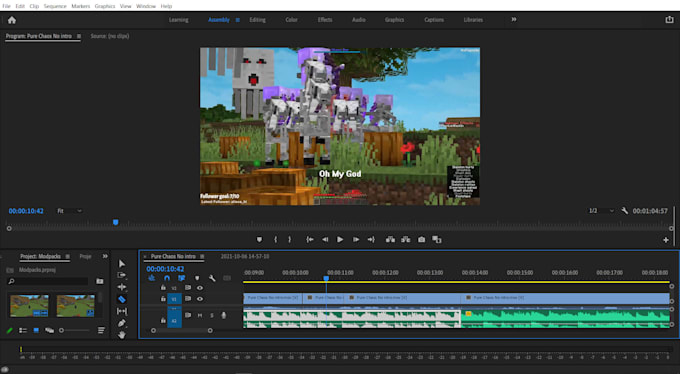Screen dimensions: 680x374
Task: Click the Extract button
Action: tap(405, 239)
